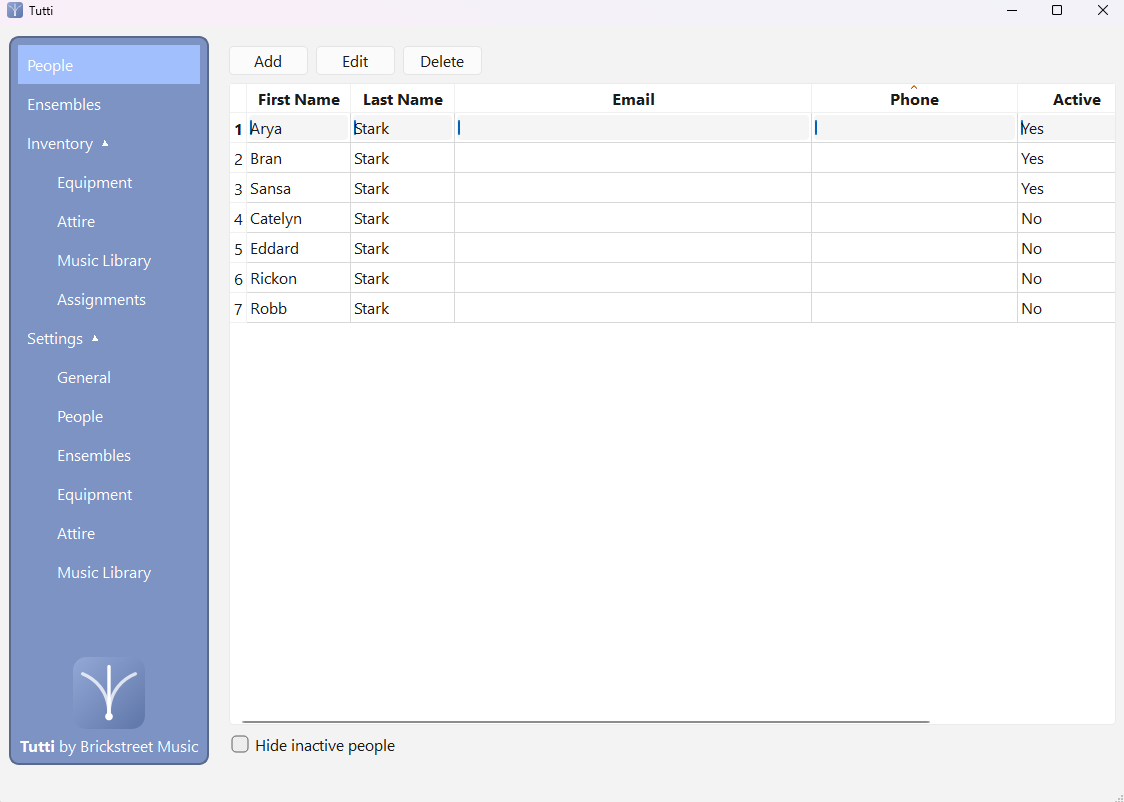Sort by the Phone column header
This screenshot has width=1124, height=802.
[x=914, y=99]
